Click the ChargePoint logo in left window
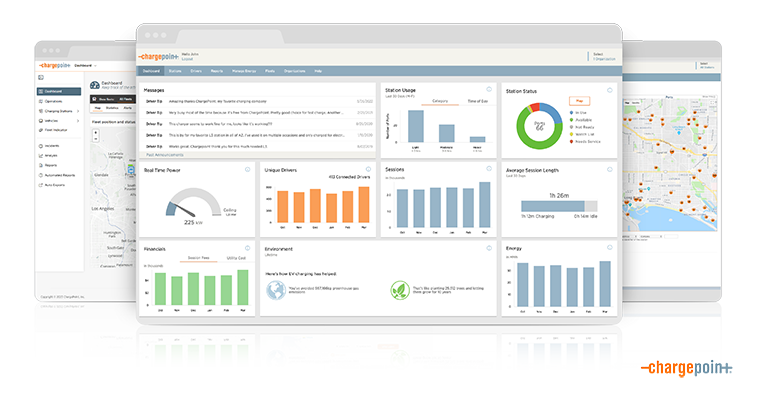 [x=54, y=65]
